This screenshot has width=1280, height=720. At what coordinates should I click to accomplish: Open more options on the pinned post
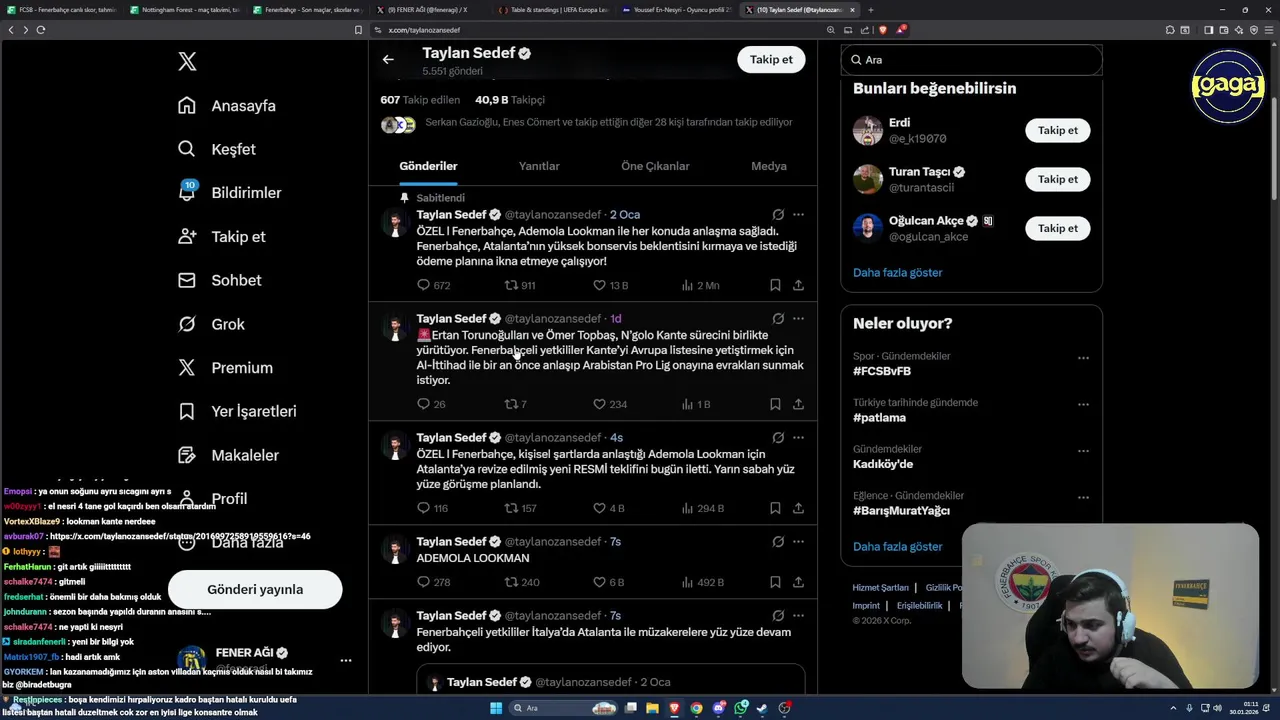pos(798,214)
